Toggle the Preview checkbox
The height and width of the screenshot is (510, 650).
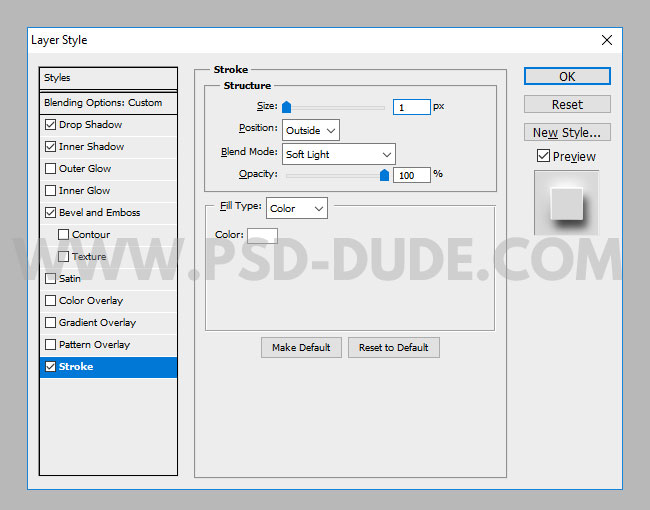coord(543,156)
